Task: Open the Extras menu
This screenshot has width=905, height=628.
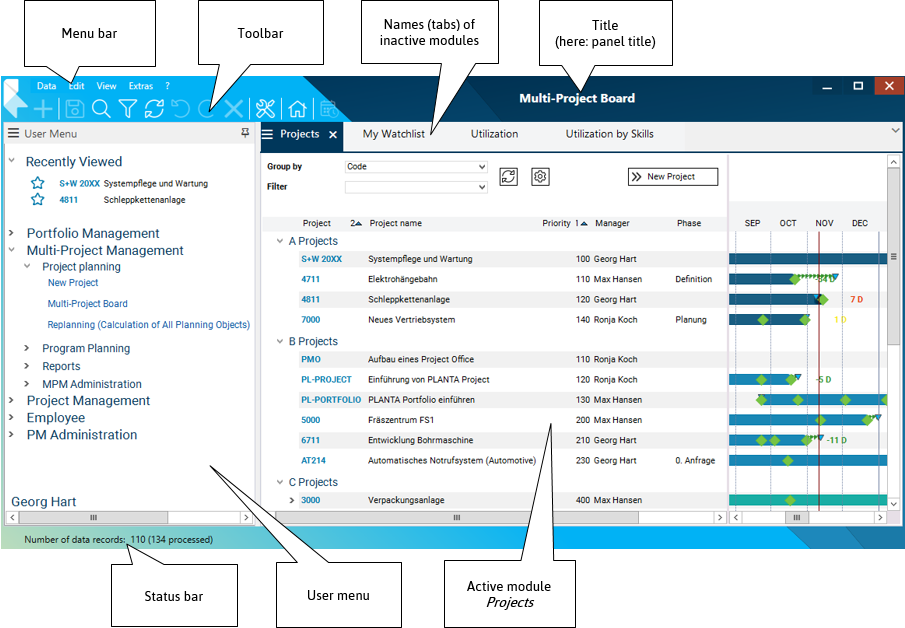Action: coord(141,86)
